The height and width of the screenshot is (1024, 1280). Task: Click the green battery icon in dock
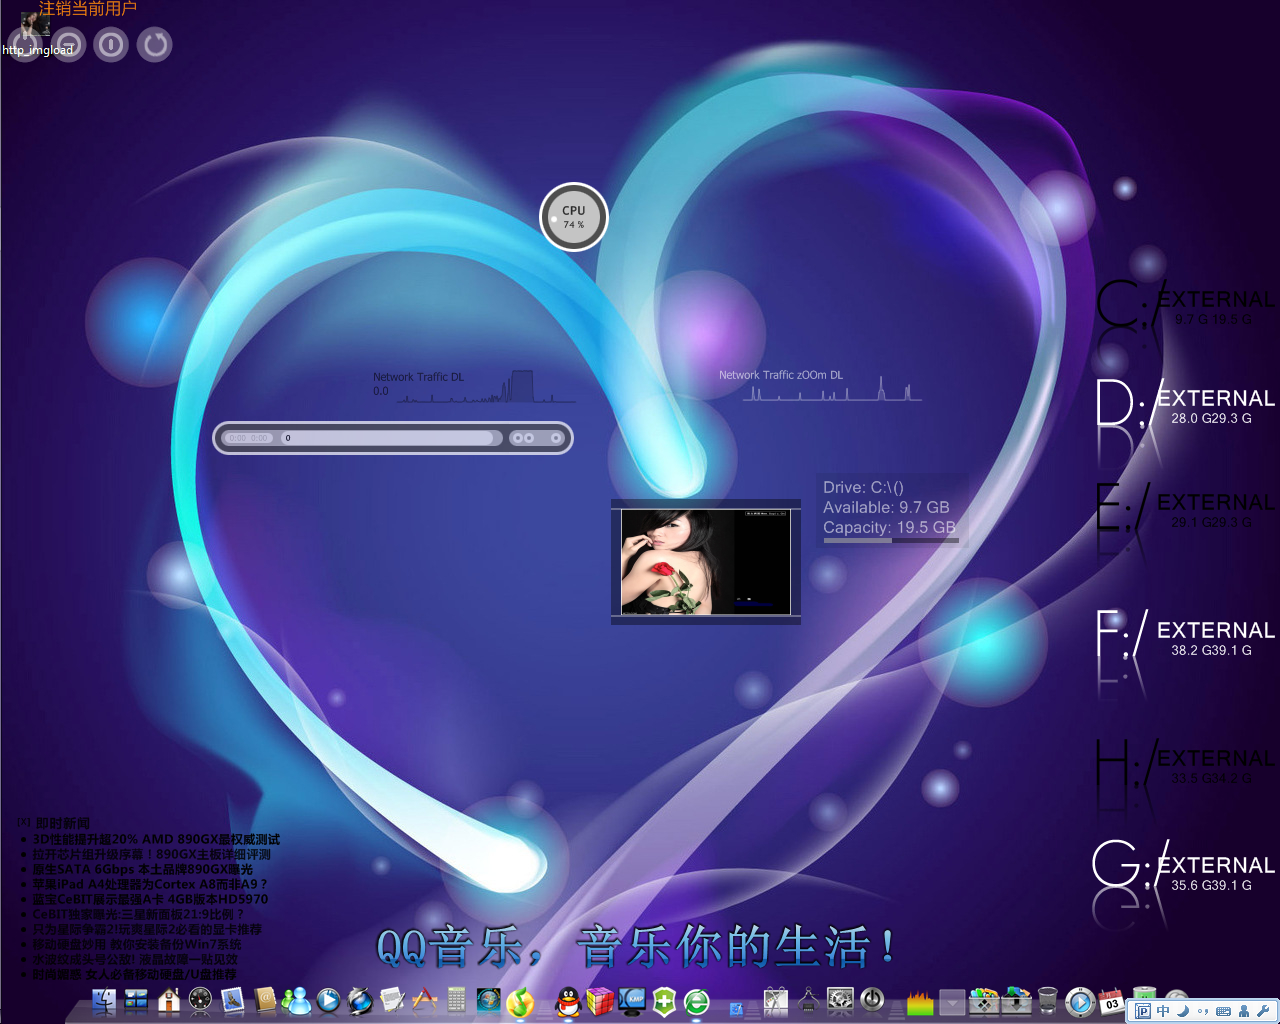[x=1143, y=994]
